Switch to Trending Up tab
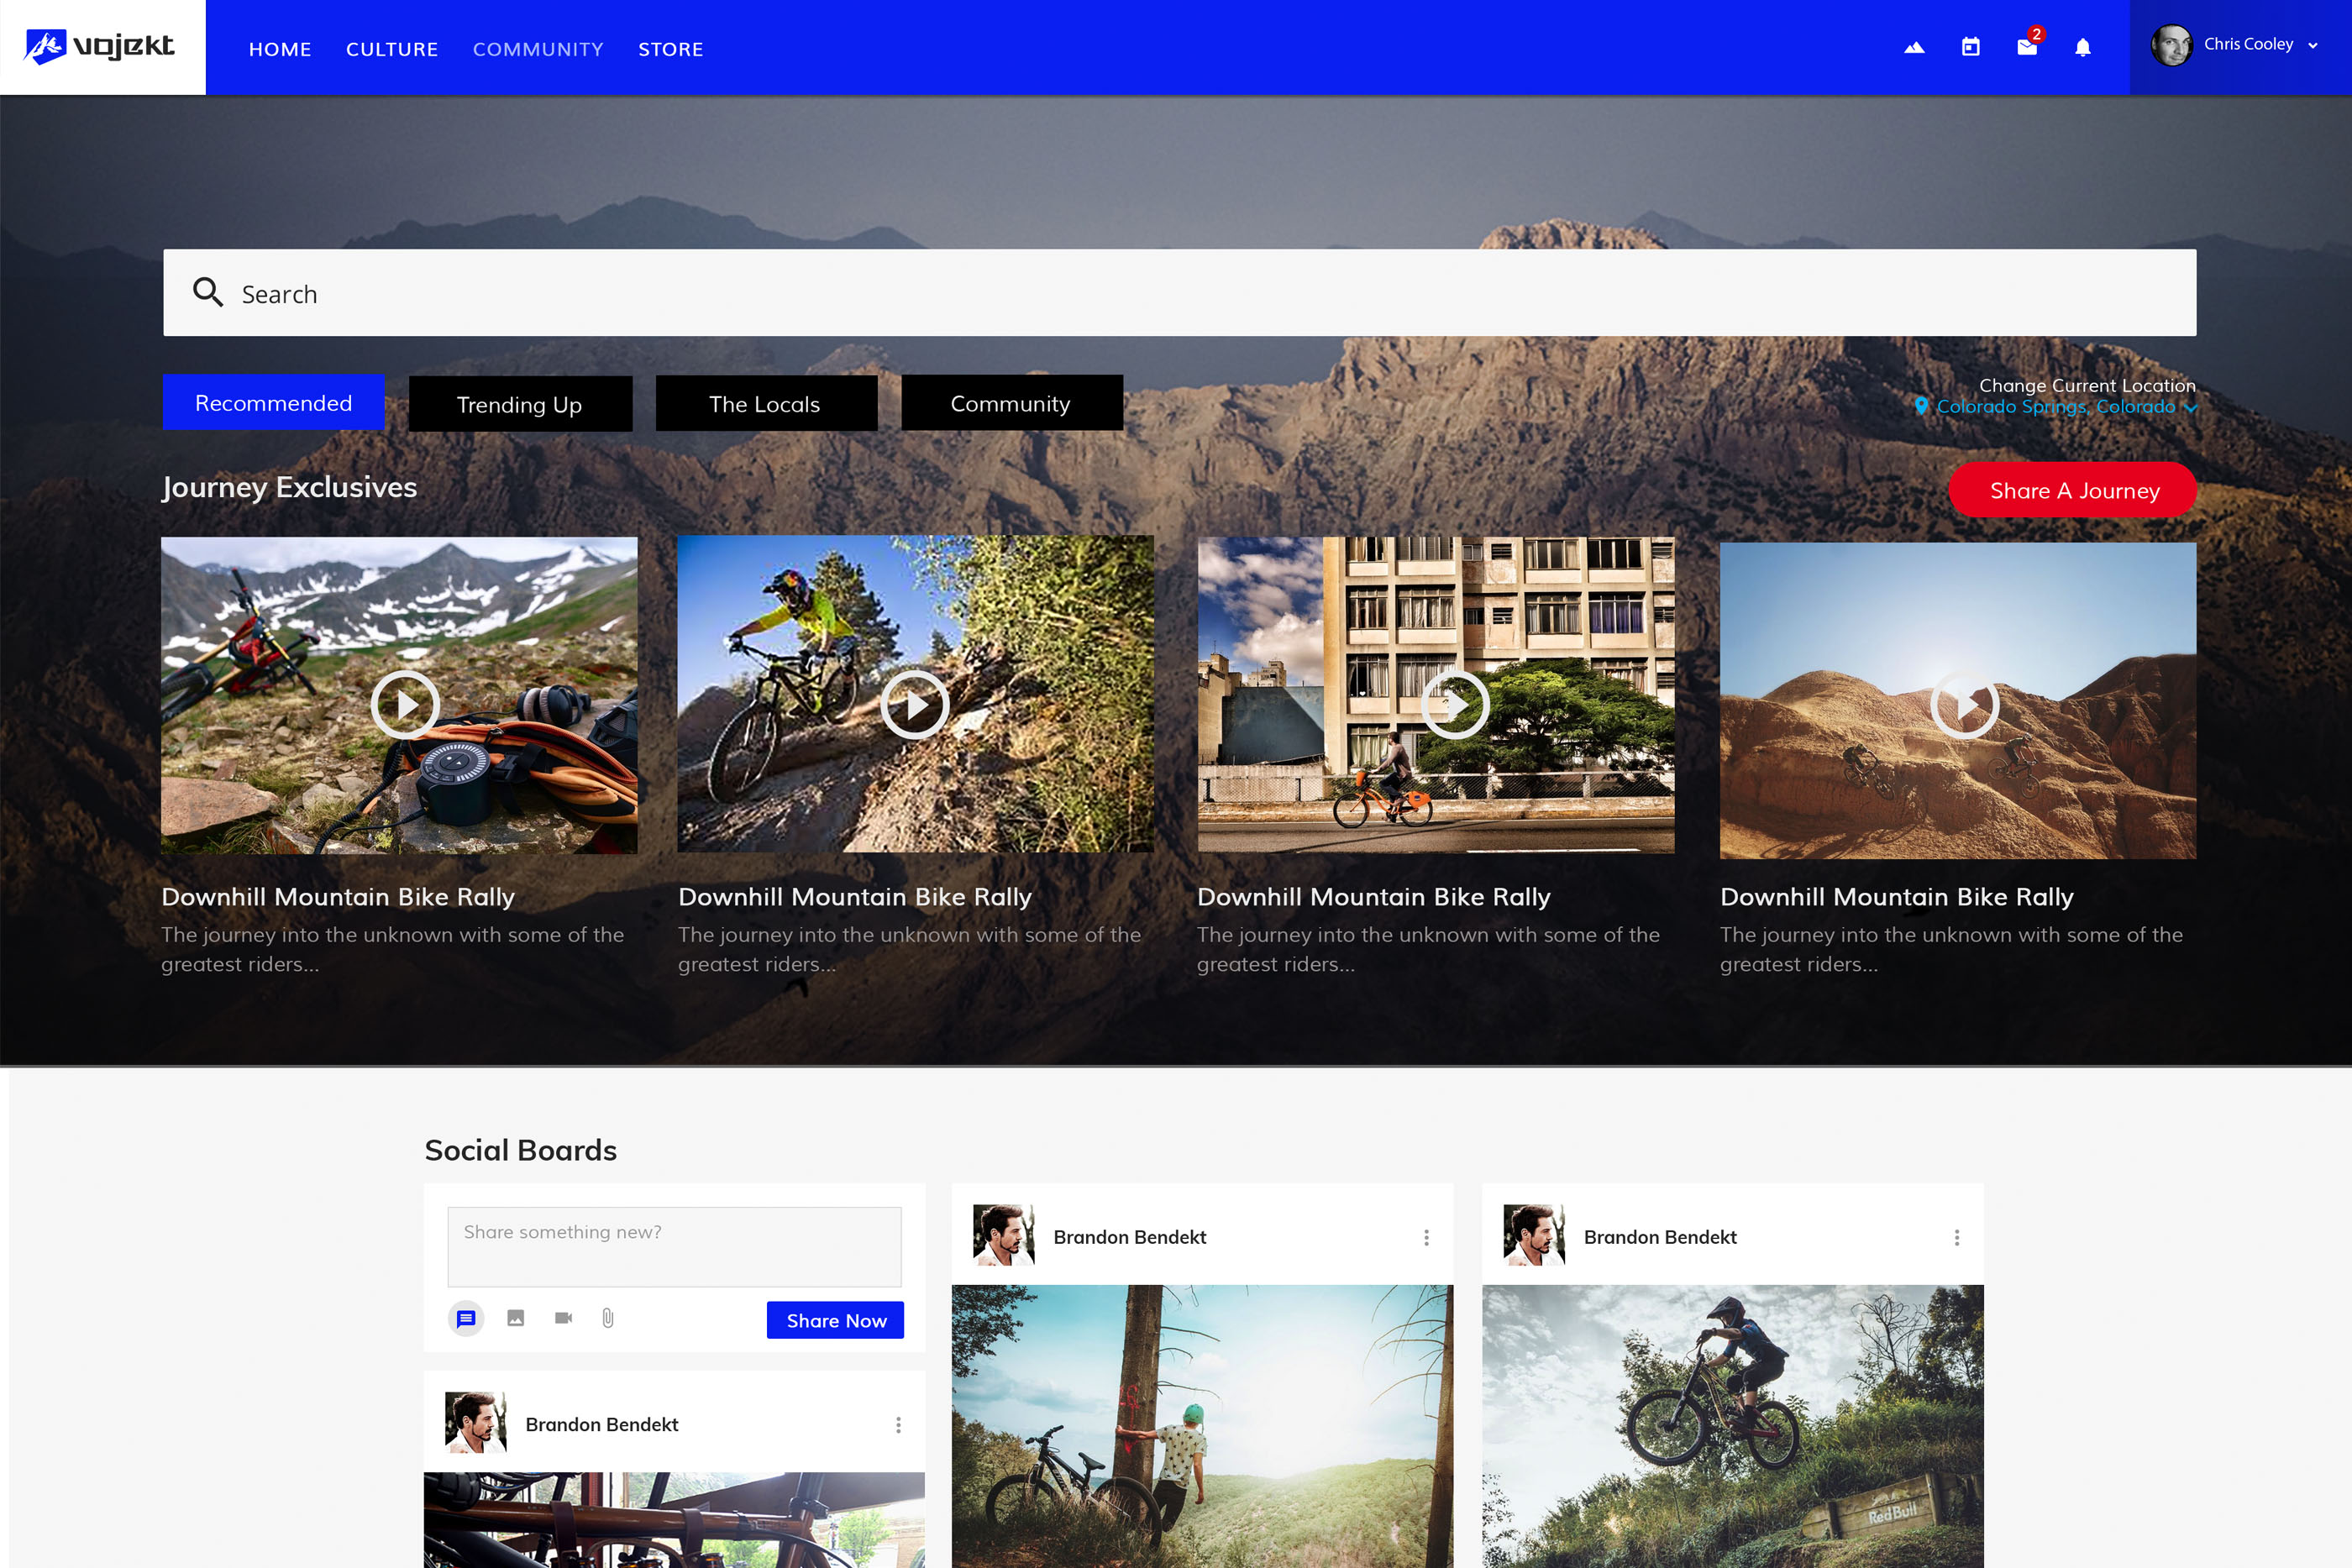 click(520, 404)
